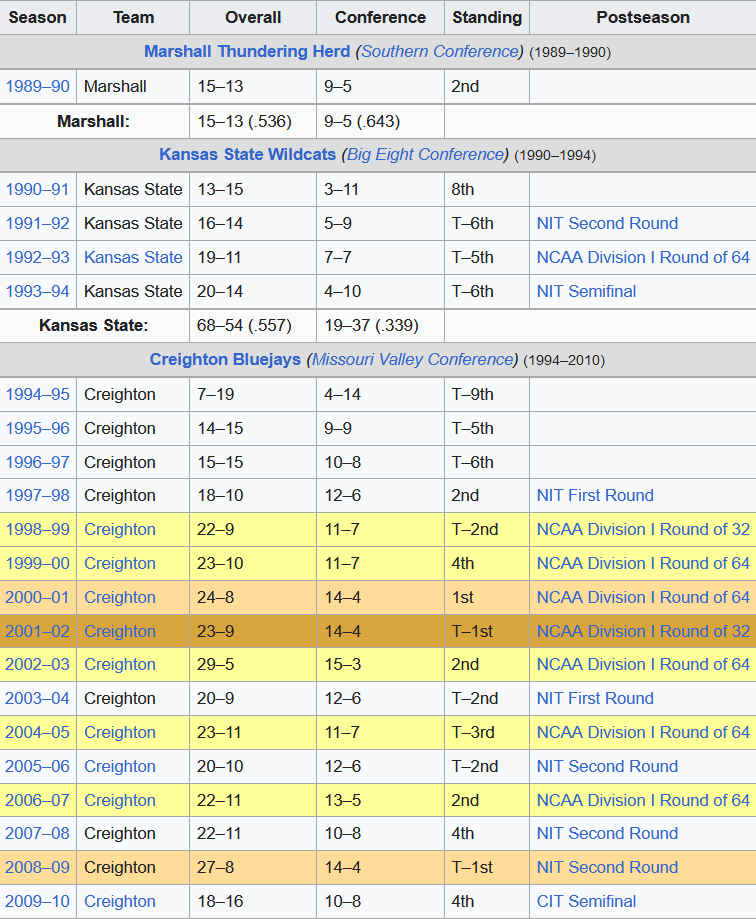756x919 pixels.
Task: Open Creighton team link in 2002–03 row
Action: [x=120, y=665]
